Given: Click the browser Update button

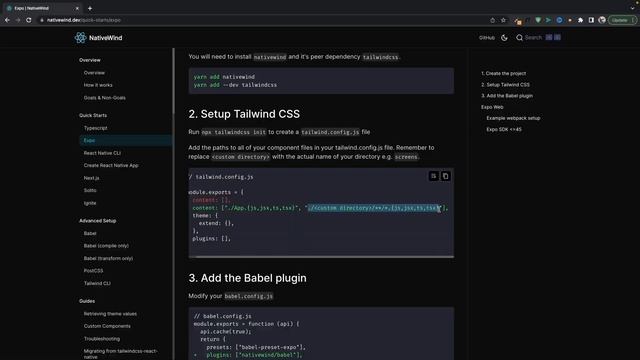Looking at the screenshot, I should click(622, 20).
